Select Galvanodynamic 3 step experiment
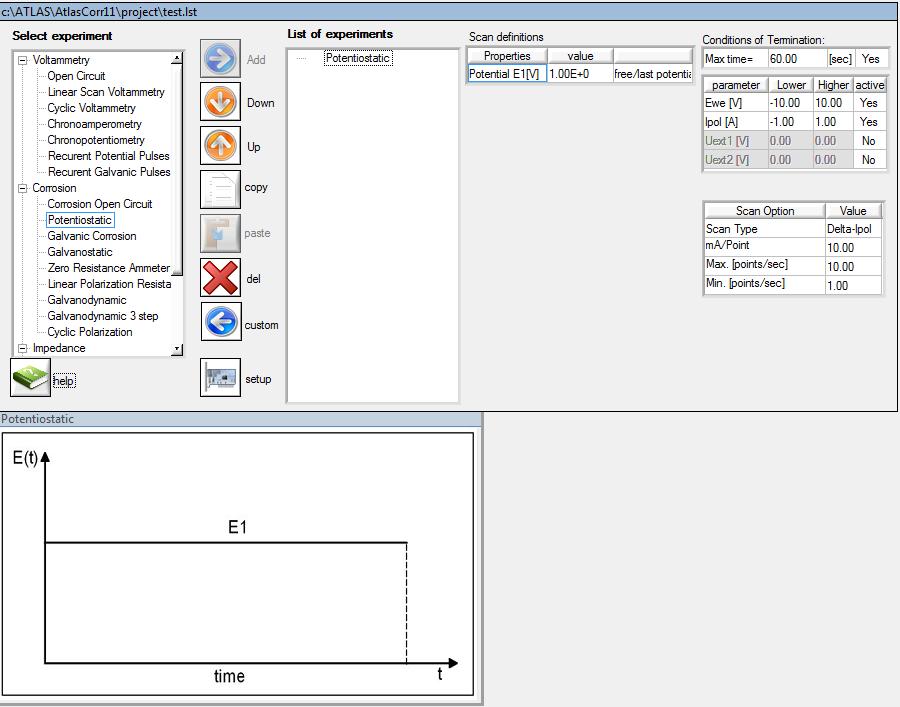This screenshot has width=900, height=707. 103,317
